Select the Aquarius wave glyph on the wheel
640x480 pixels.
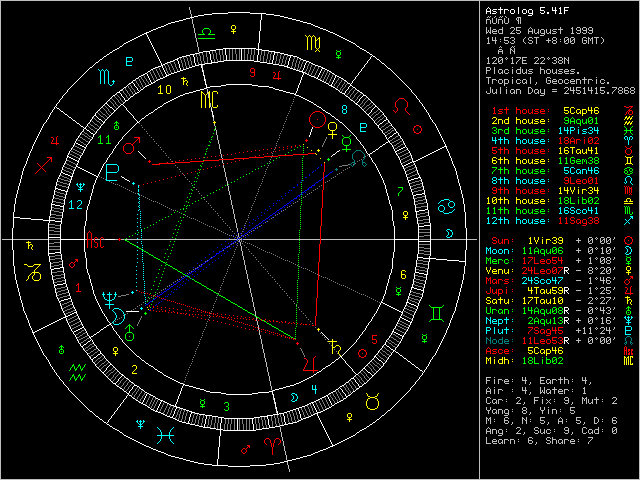tap(78, 373)
